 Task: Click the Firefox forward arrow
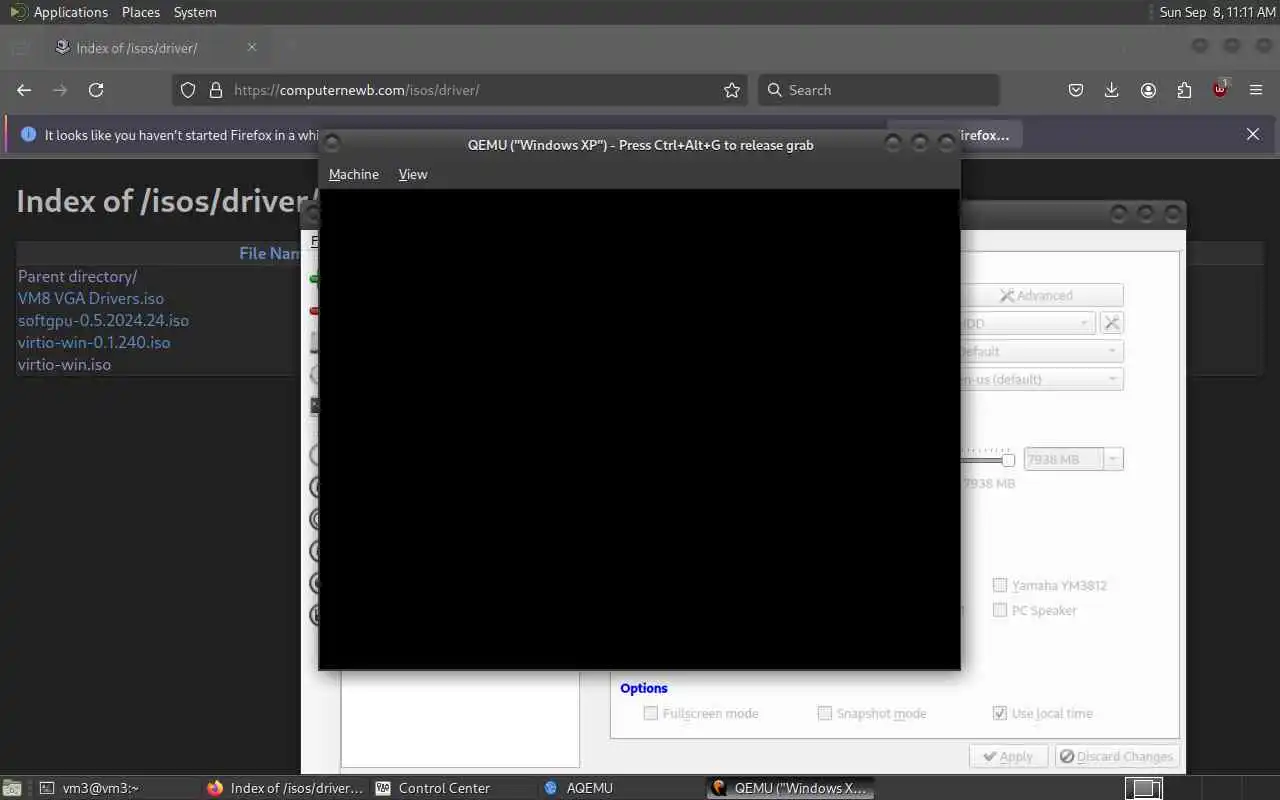(60, 90)
